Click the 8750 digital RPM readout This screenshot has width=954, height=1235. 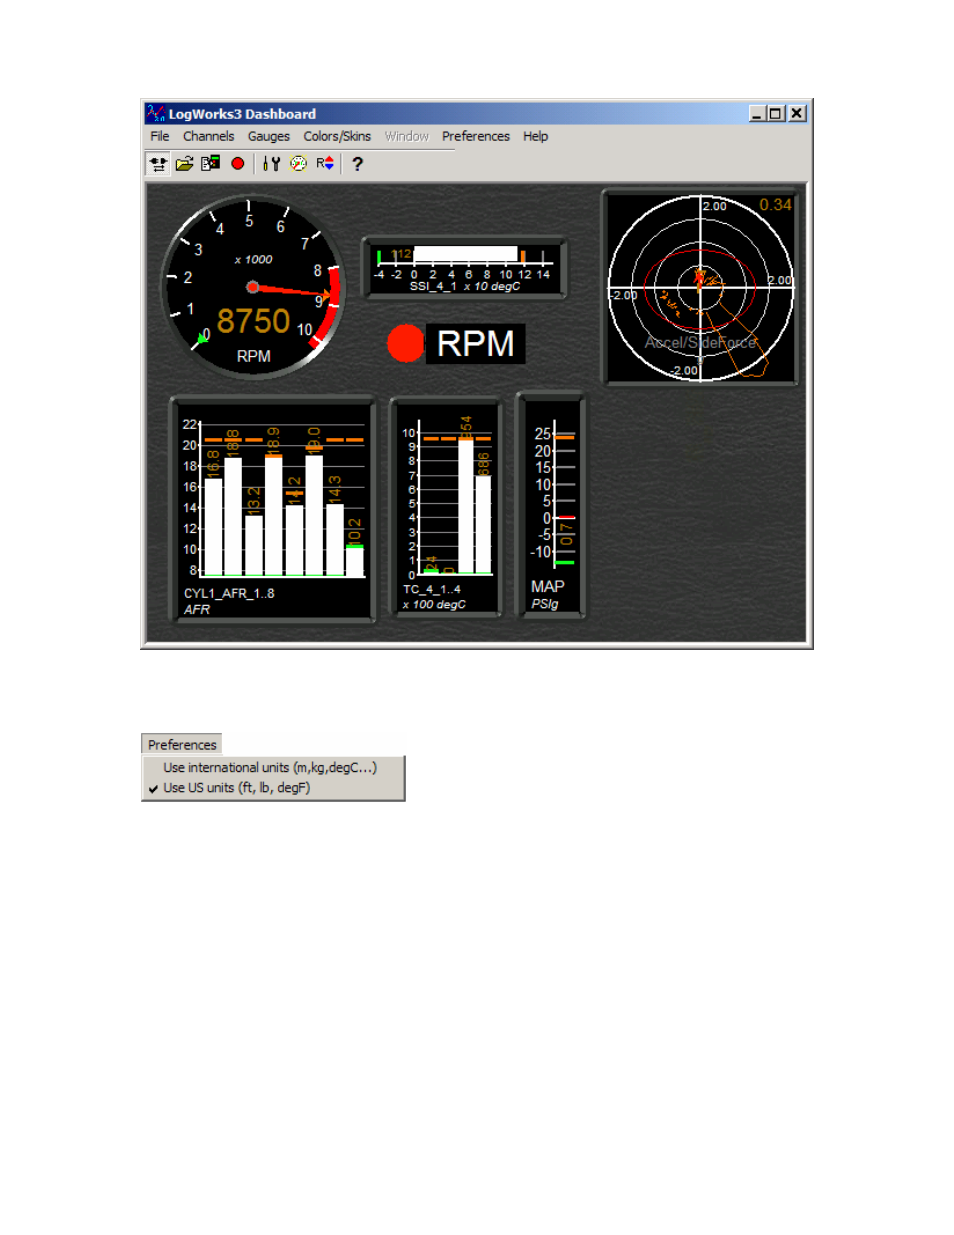(x=253, y=321)
